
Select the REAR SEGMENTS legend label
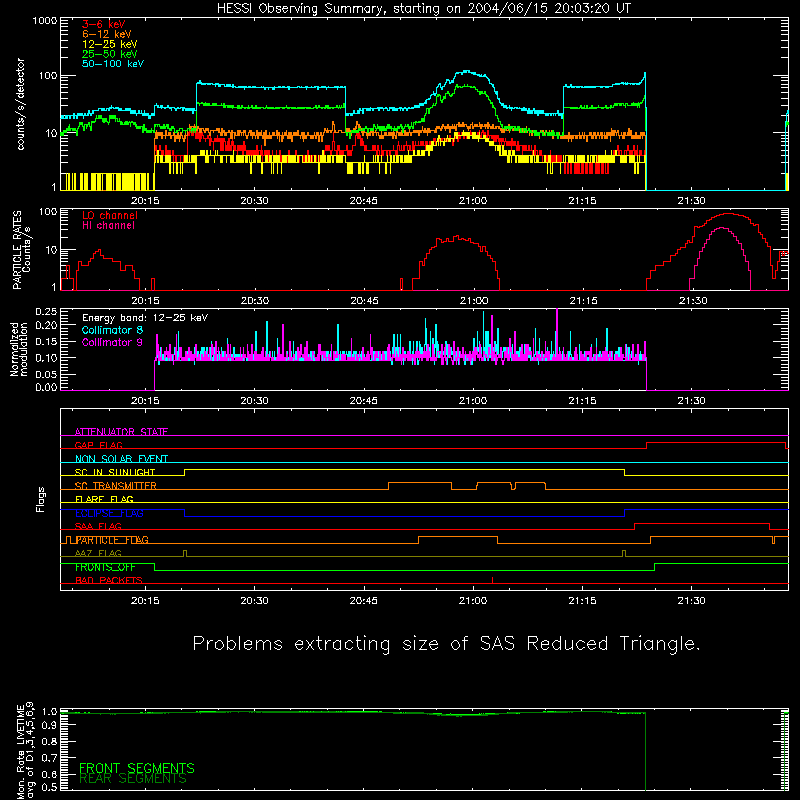pos(133,779)
